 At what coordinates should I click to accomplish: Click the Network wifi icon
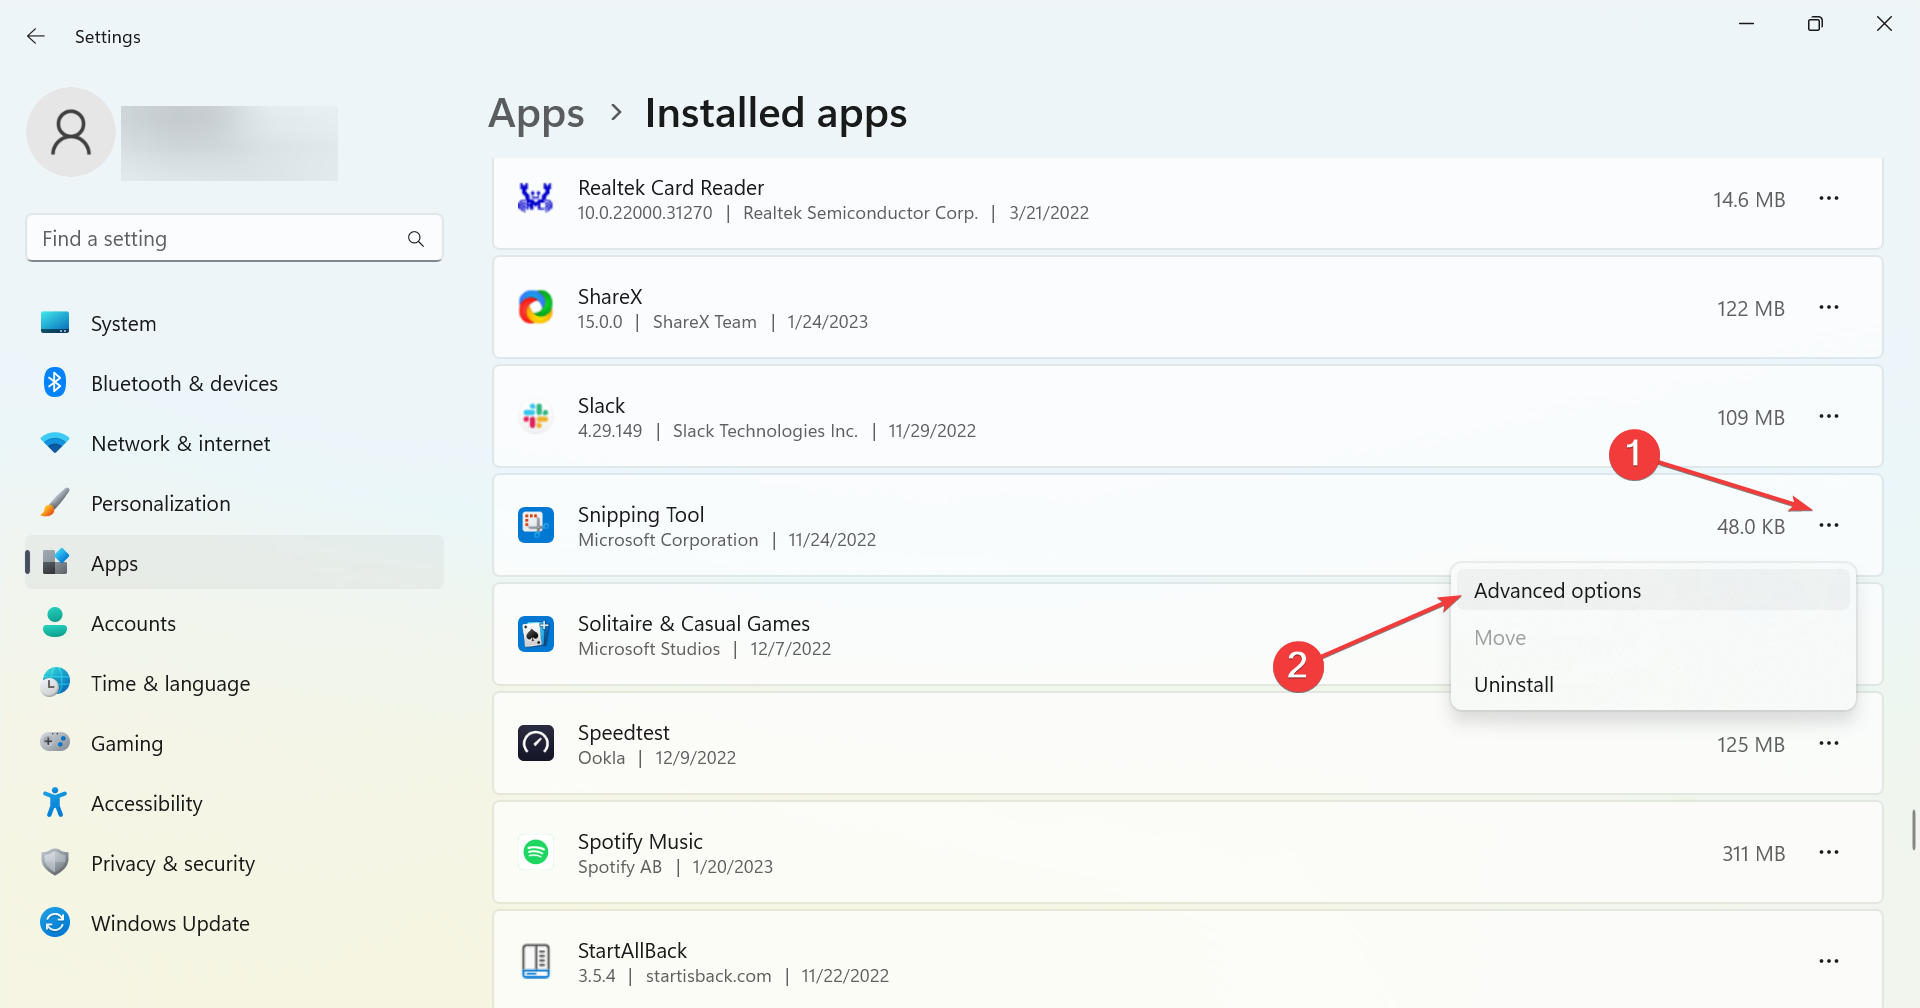(x=55, y=443)
